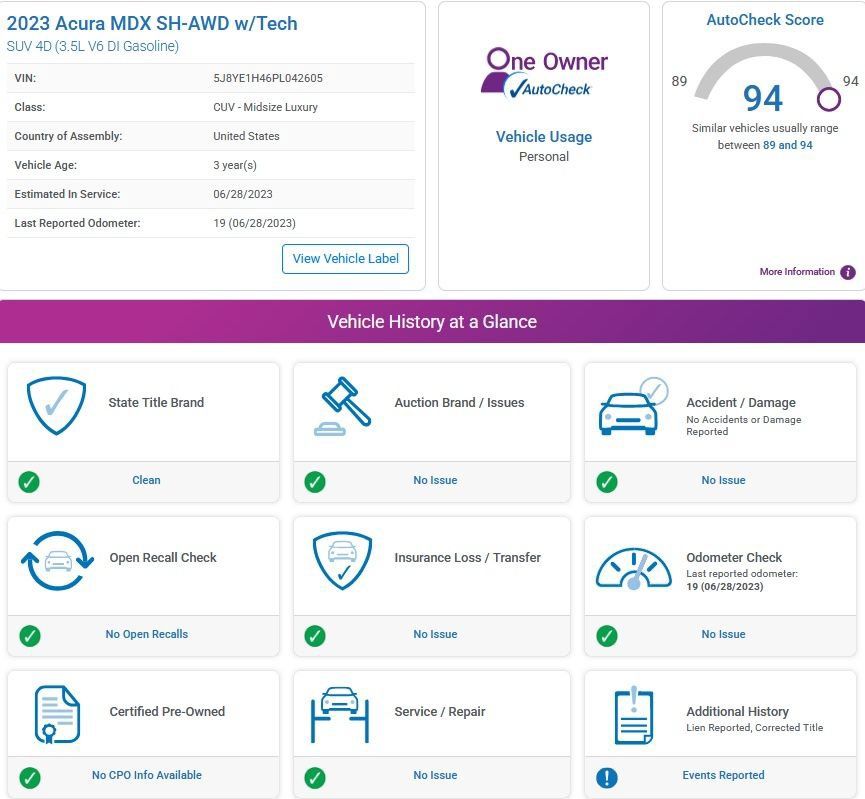Viewport: 865px width, 799px height.
Task: Click No Issue under Auction Brand / Issues
Action: click(435, 480)
